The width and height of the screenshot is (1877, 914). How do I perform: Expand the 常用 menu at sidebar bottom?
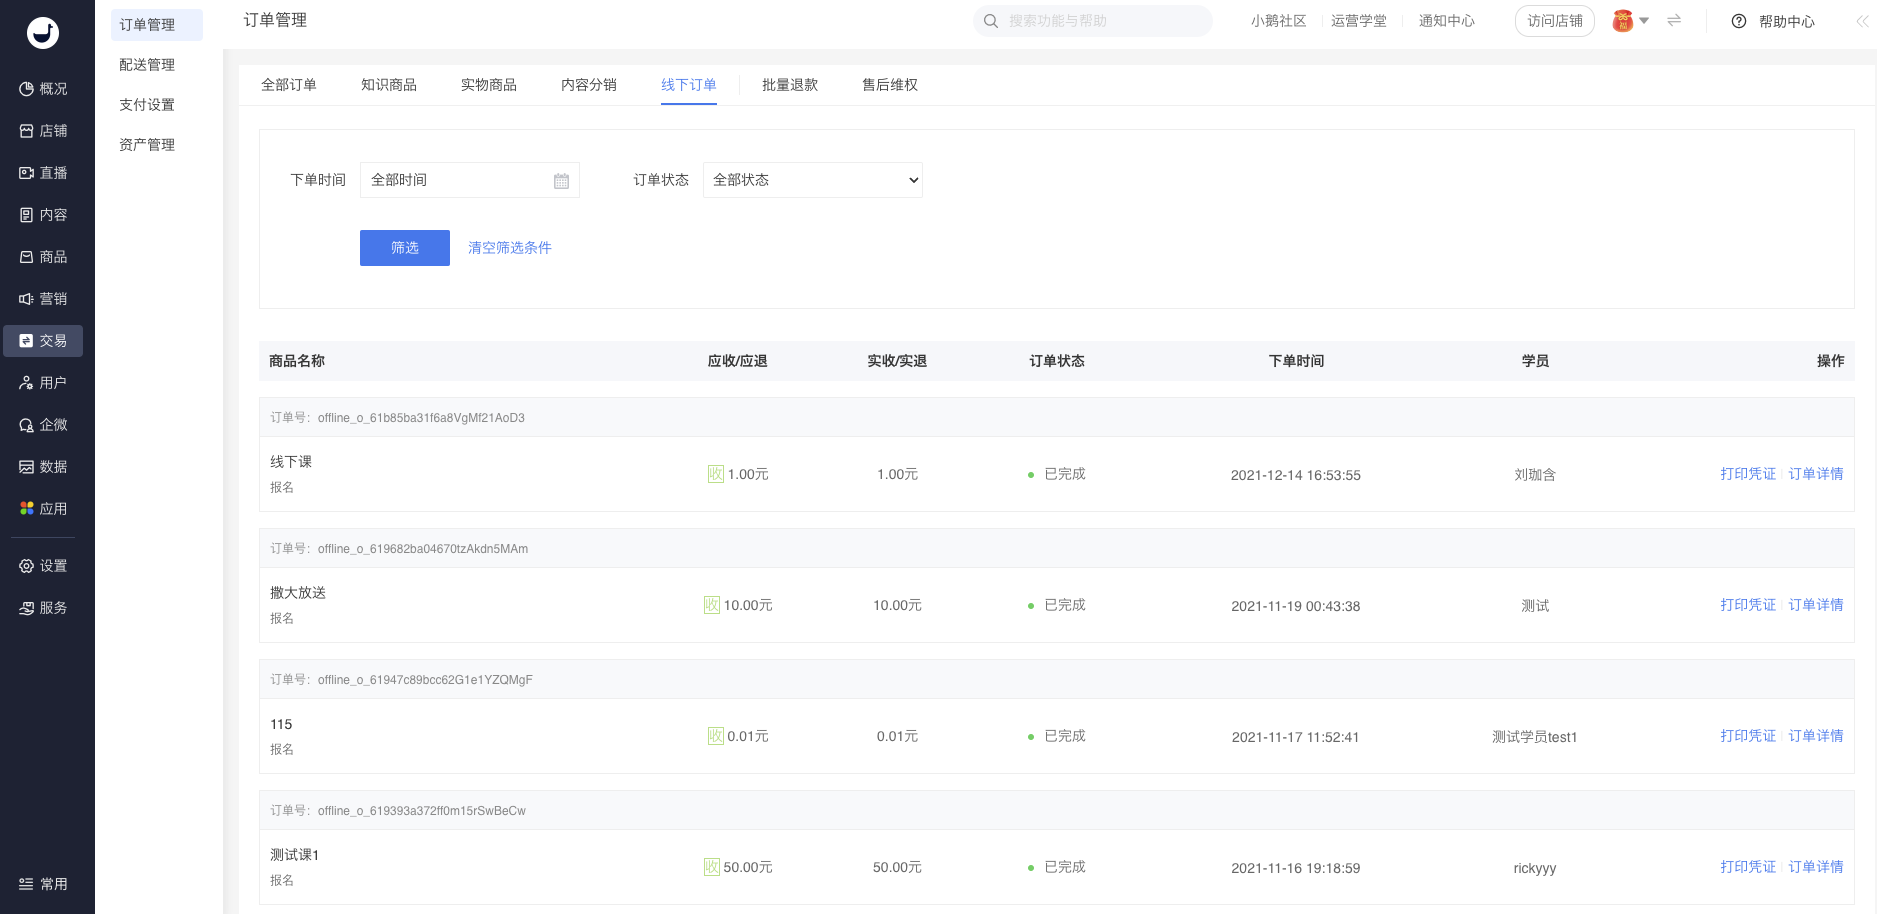(43, 884)
